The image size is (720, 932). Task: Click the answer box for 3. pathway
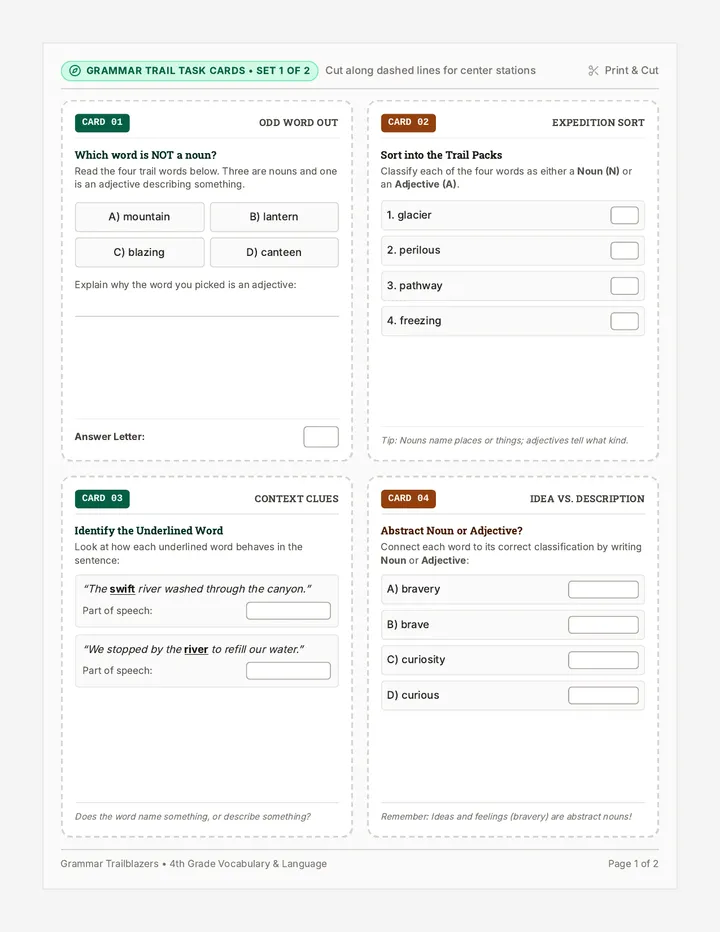[624, 286]
